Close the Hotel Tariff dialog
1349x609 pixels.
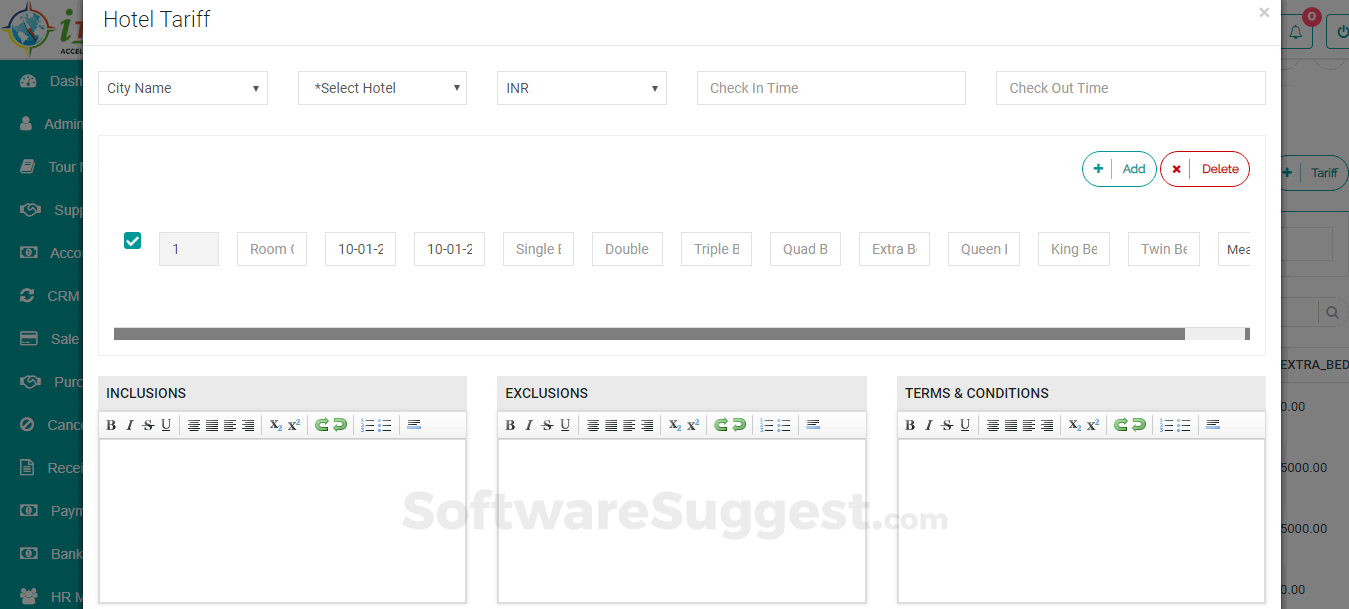point(1264,13)
